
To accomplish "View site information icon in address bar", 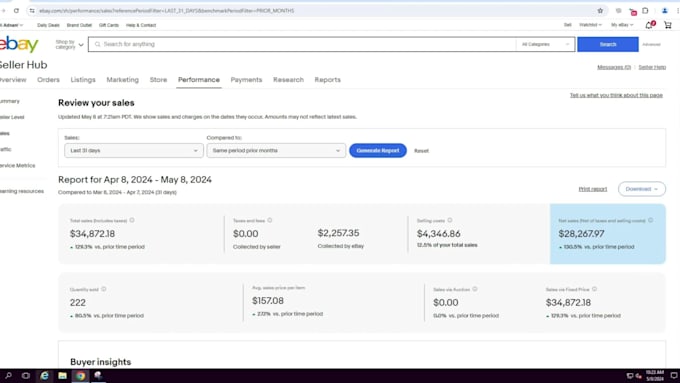I will coord(32,11).
